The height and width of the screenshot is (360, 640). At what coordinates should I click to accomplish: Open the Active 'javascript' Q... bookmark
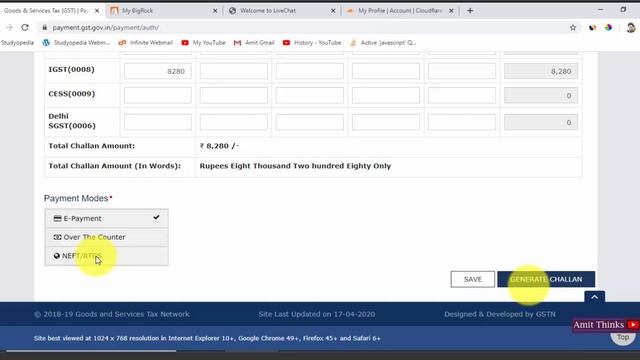click(383, 42)
